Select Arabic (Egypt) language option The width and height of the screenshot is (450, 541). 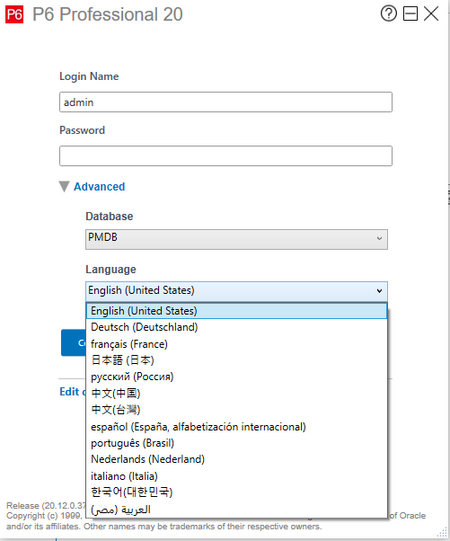point(237,510)
